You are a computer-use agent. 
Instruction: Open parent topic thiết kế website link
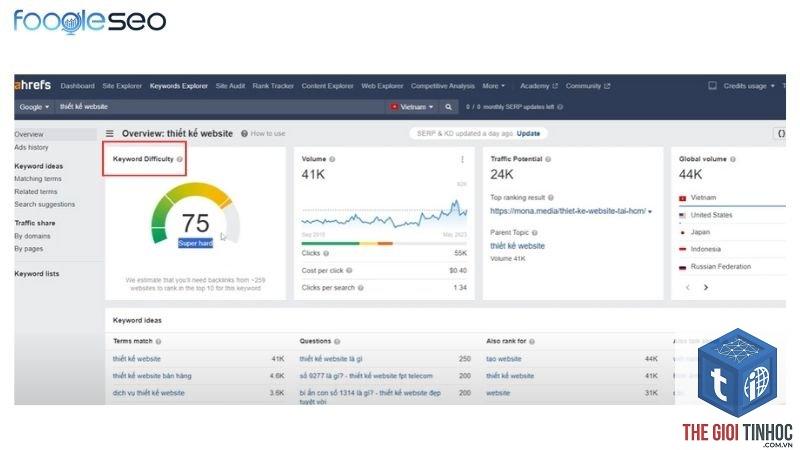517,246
